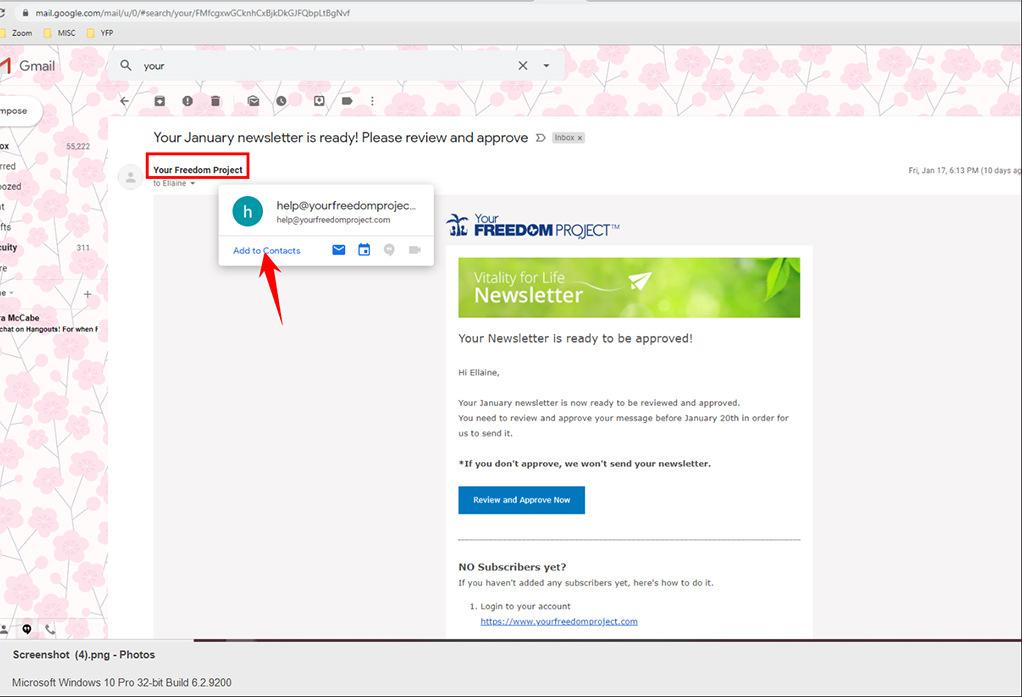The height and width of the screenshot is (697, 1022).
Task: Open the label with 311 unread
Action: (x=46, y=247)
